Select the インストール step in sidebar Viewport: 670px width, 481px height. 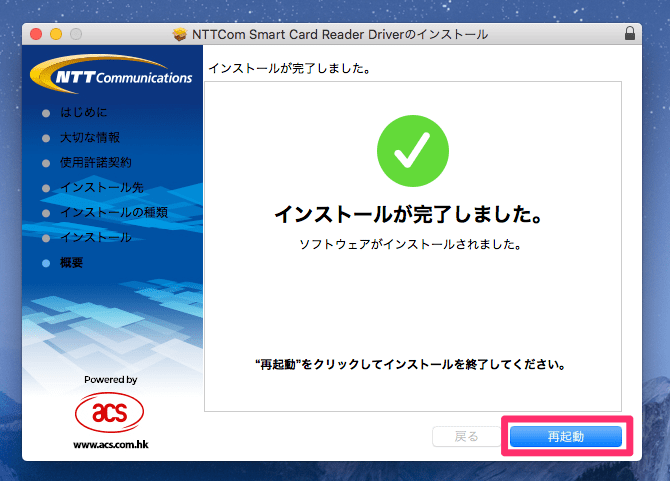click(x=96, y=238)
